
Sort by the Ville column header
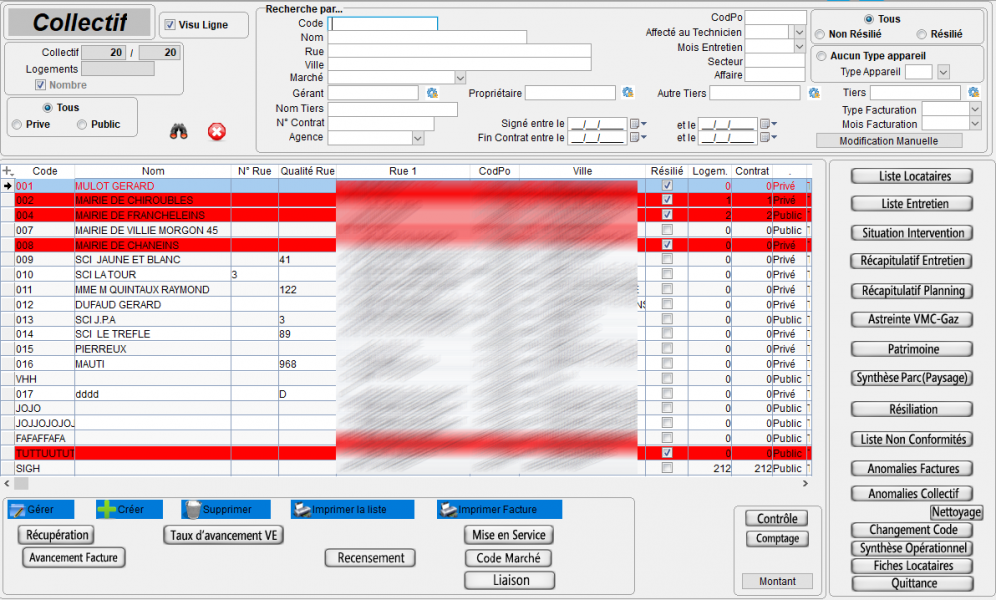click(x=582, y=171)
